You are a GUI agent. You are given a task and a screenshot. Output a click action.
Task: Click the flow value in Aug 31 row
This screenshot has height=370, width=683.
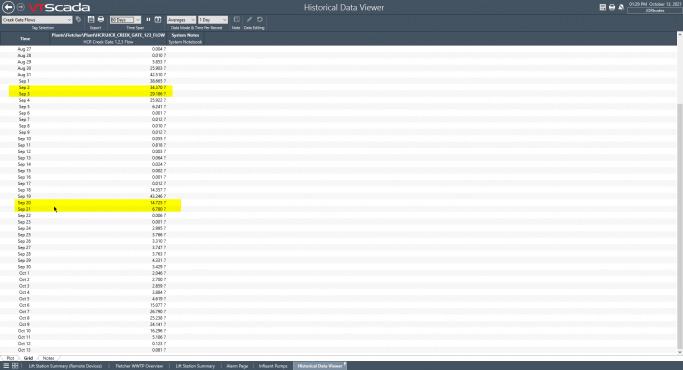158,75
